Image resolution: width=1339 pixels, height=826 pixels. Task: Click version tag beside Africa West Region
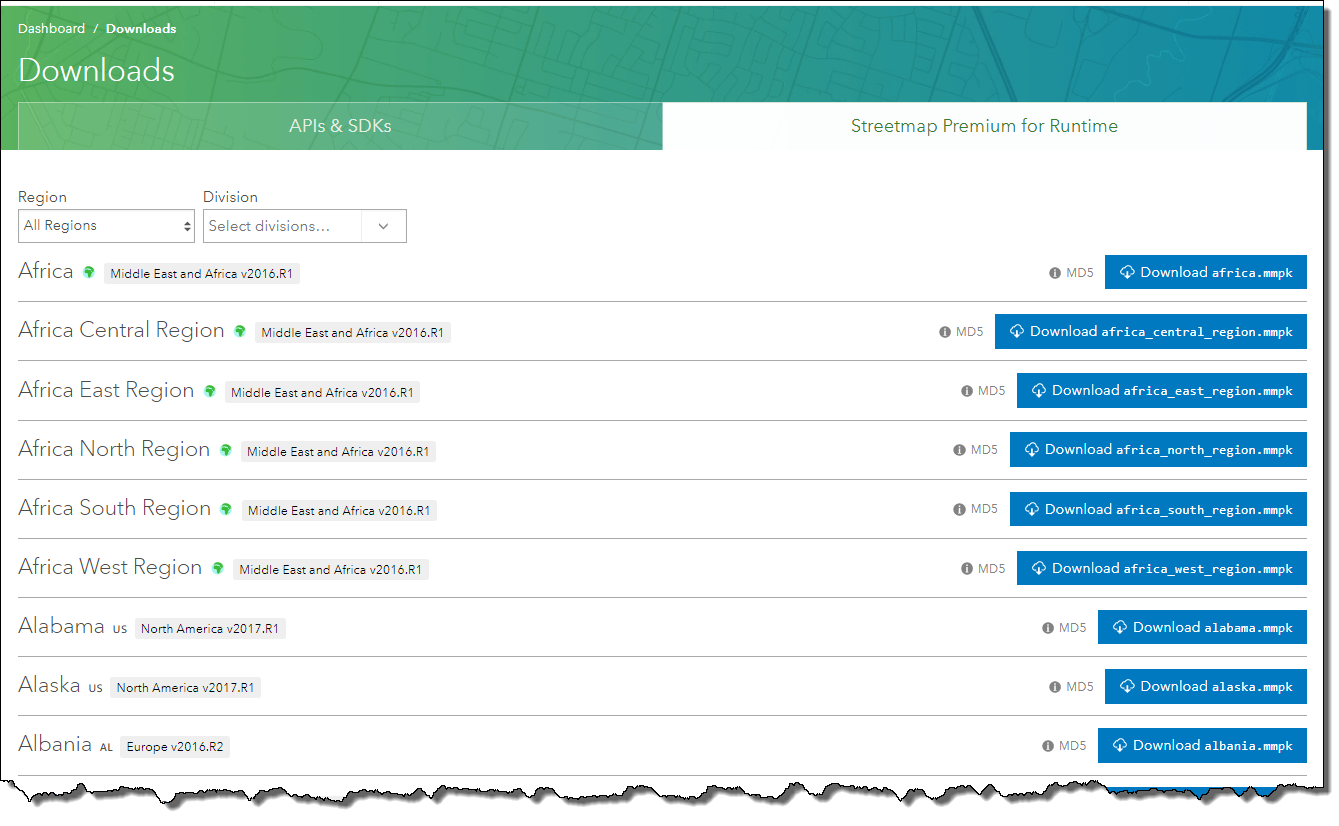[x=331, y=569]
